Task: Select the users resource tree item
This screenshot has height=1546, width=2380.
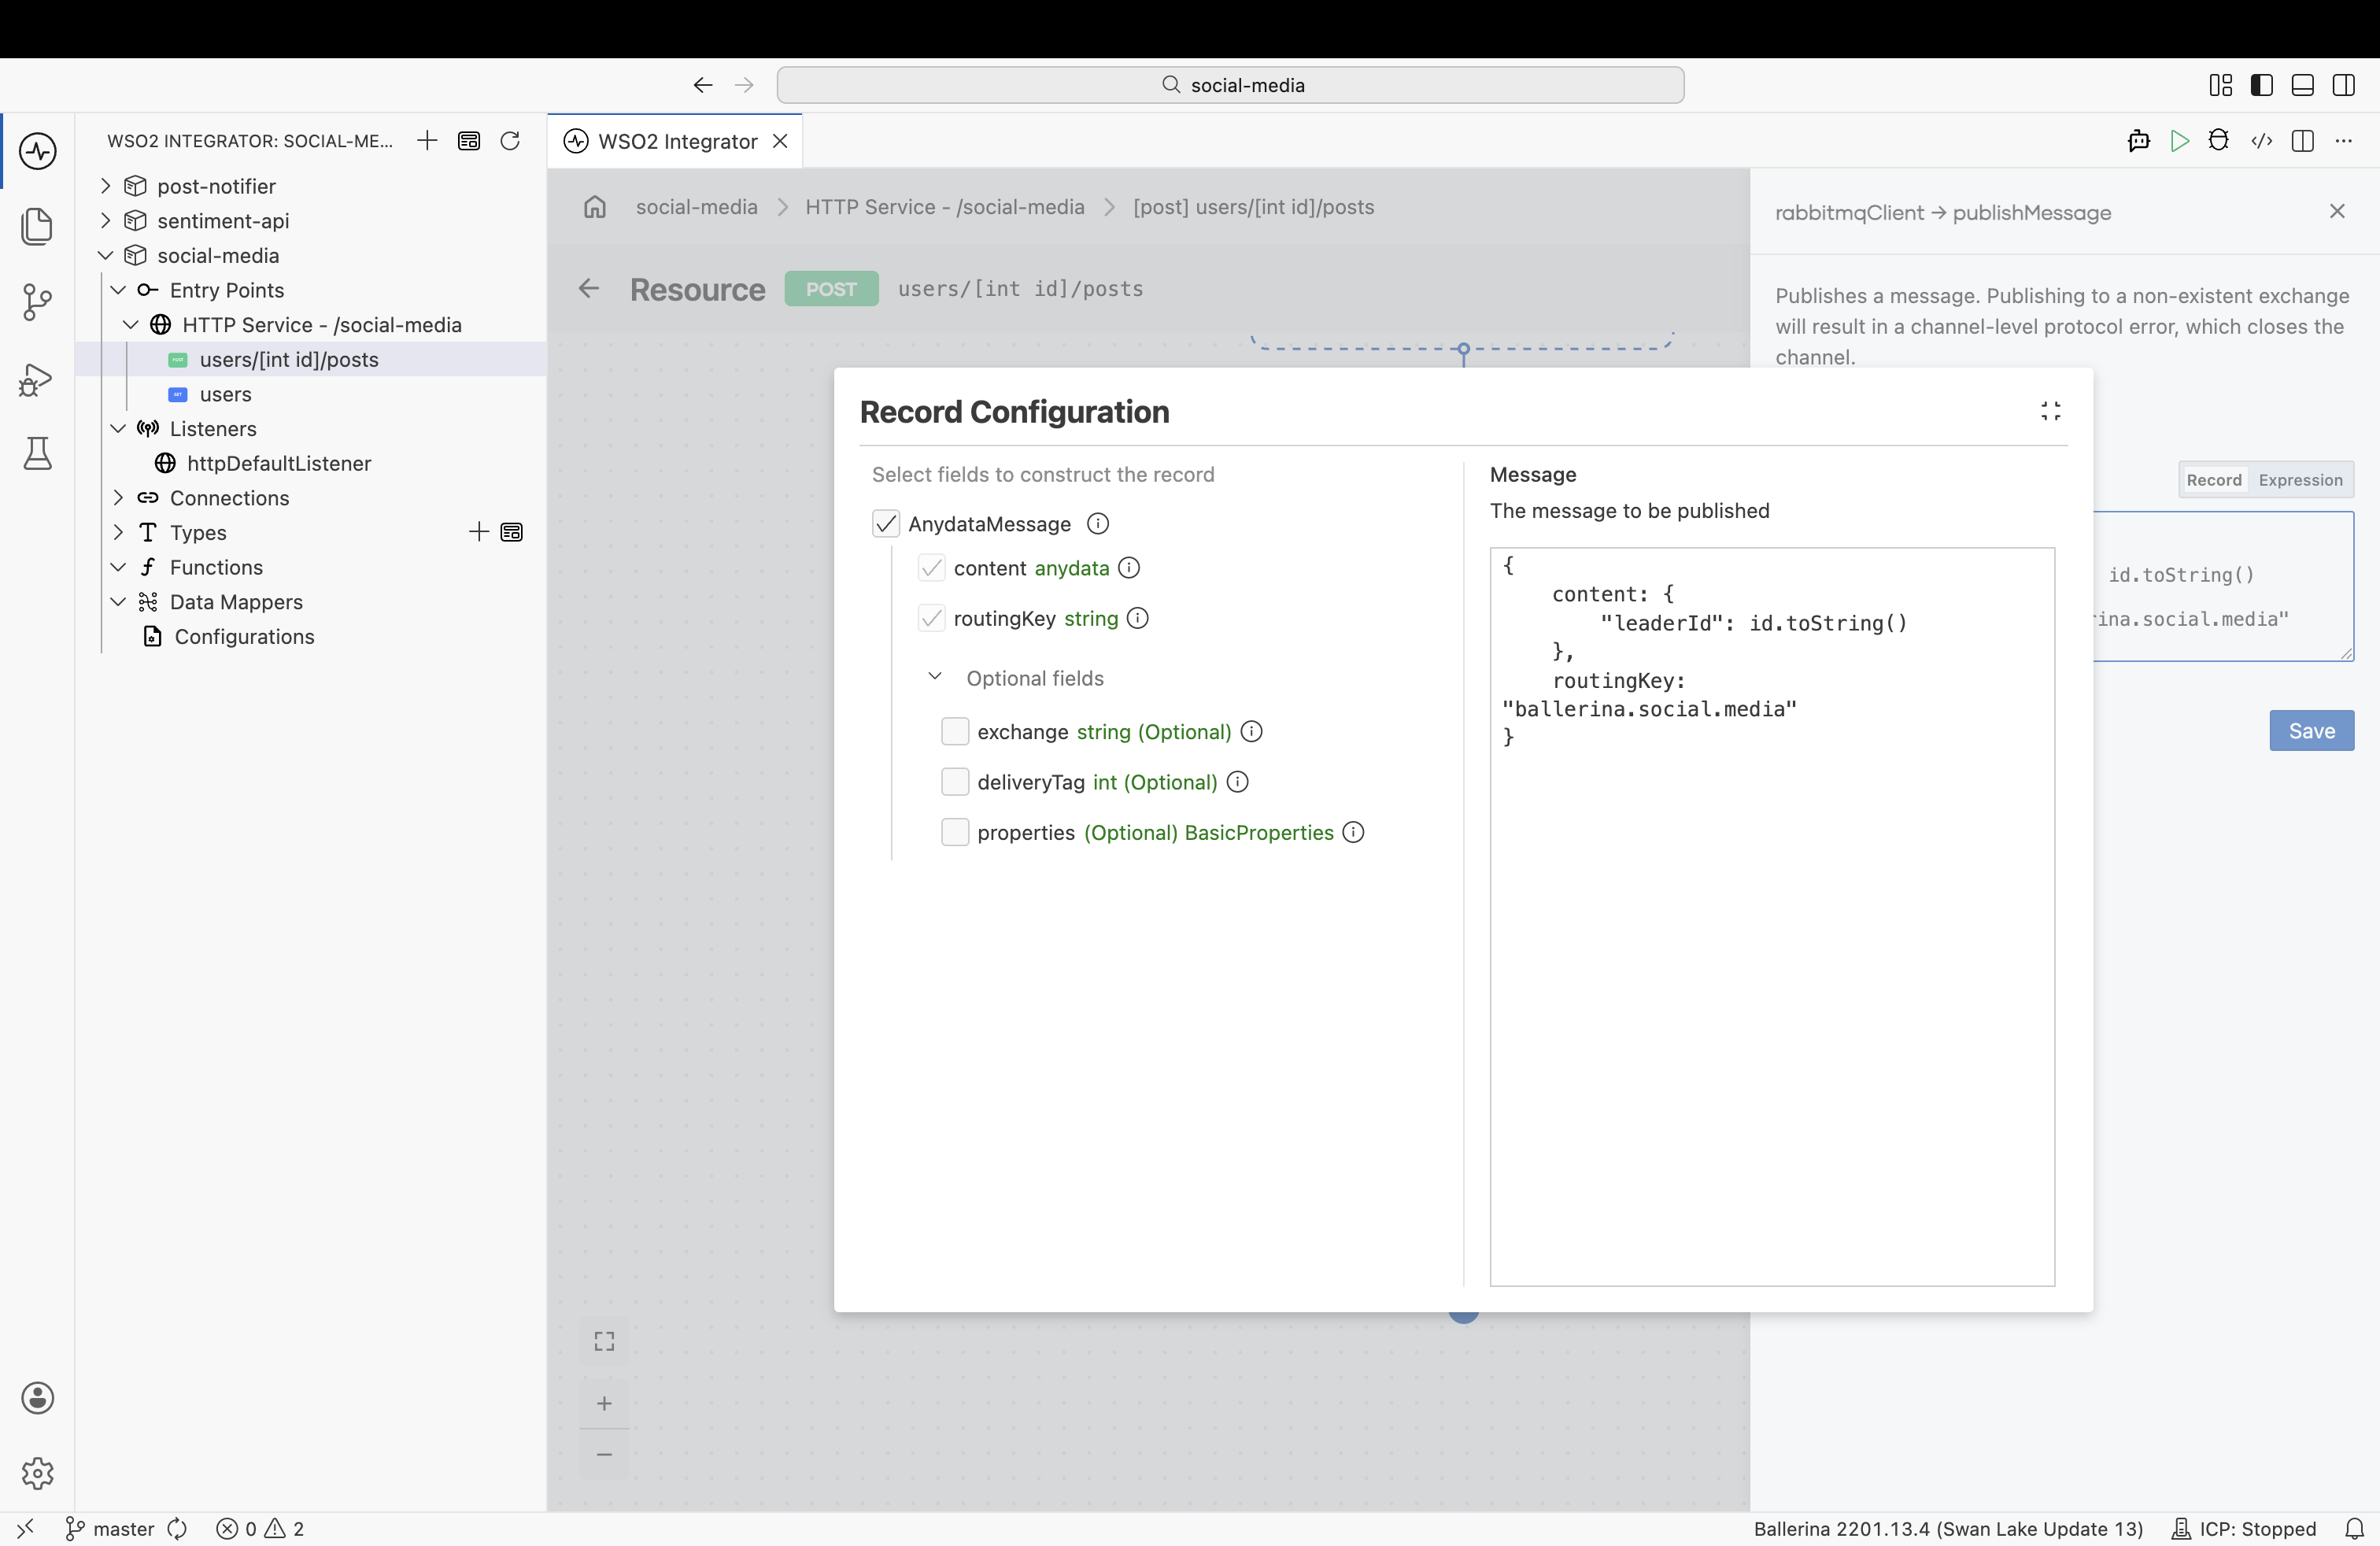Action: click(225, 394)
